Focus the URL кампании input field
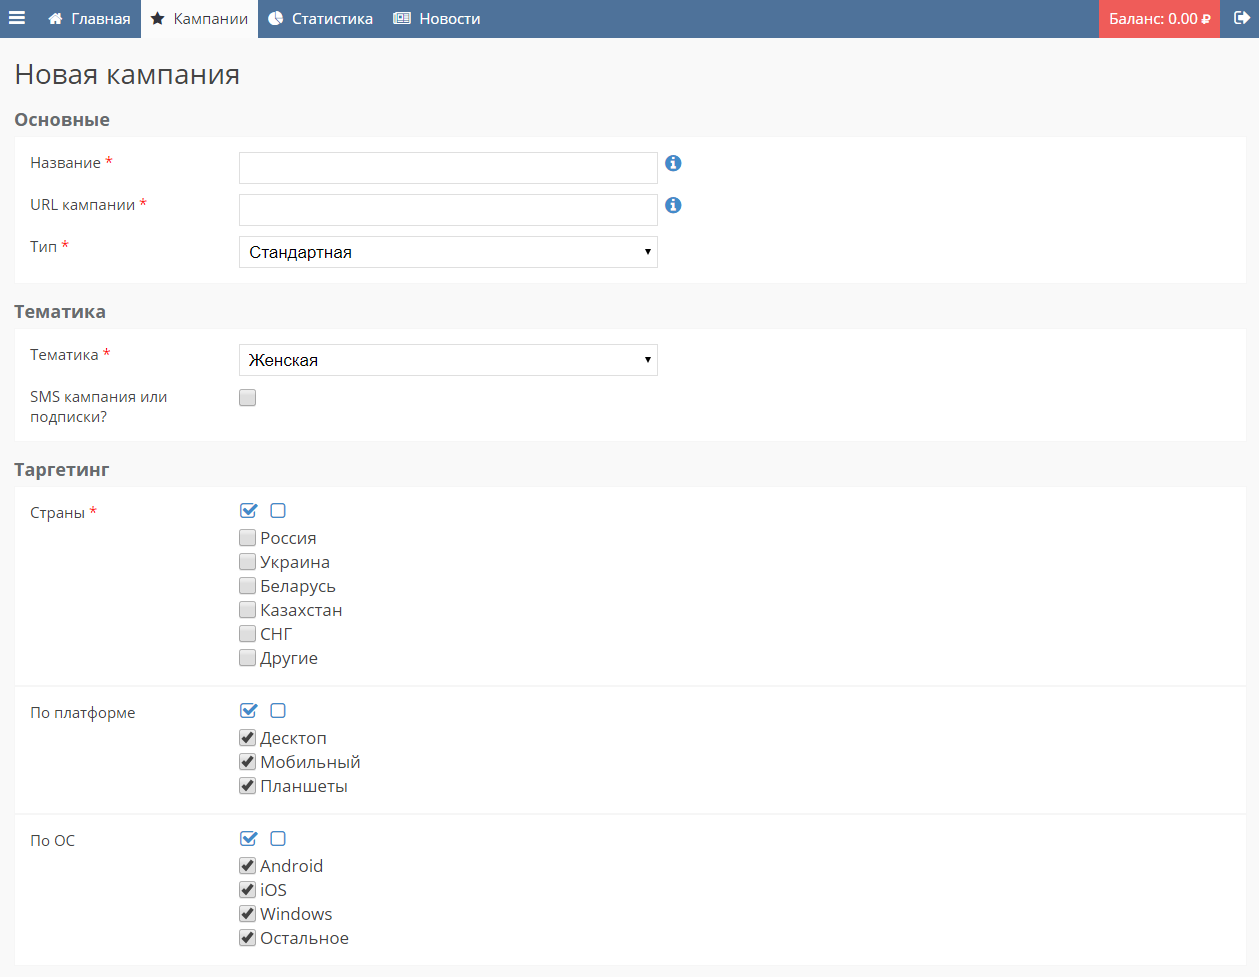This screenshot has height=977, width=1259. pyautogui.click(x=448, y=210)
